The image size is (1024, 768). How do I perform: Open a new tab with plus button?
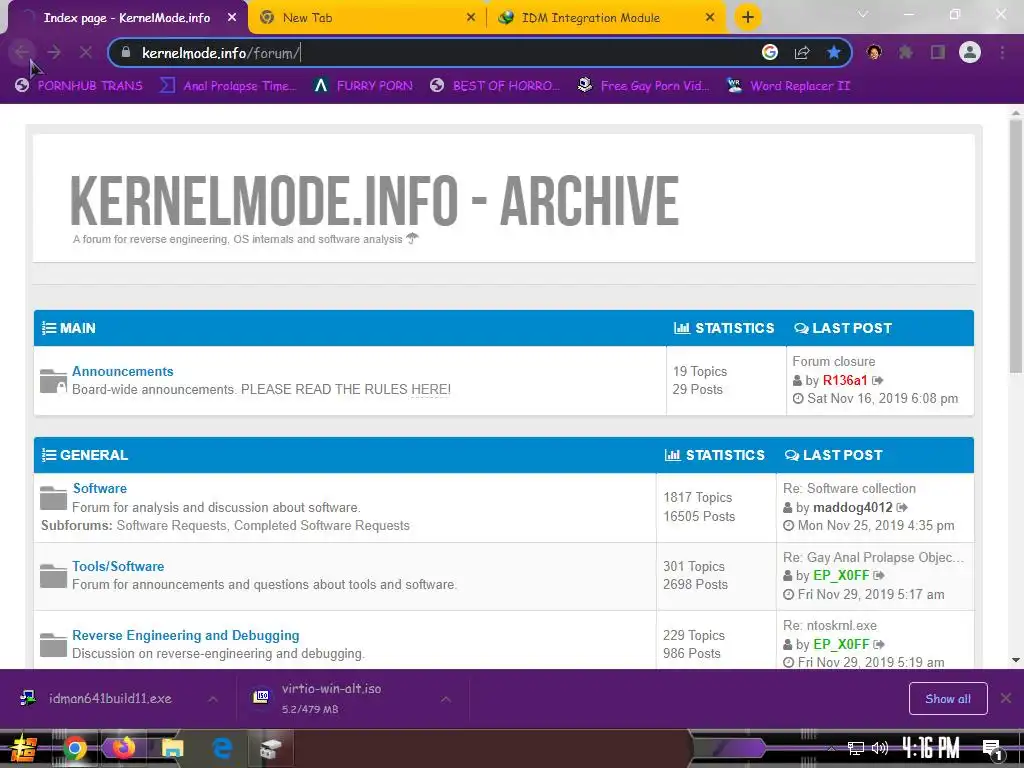pos(748,17)
